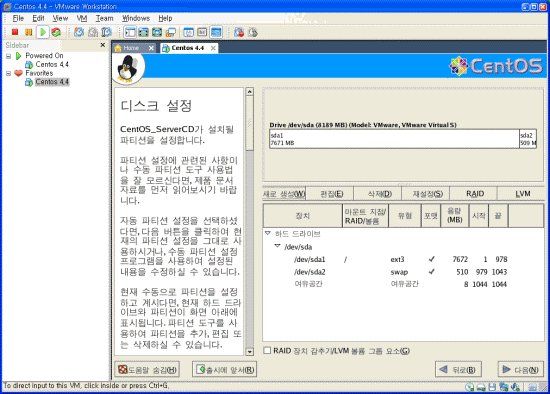Collapse the Powered On sidebar group

pyautogui.click(x=8, y=56)
